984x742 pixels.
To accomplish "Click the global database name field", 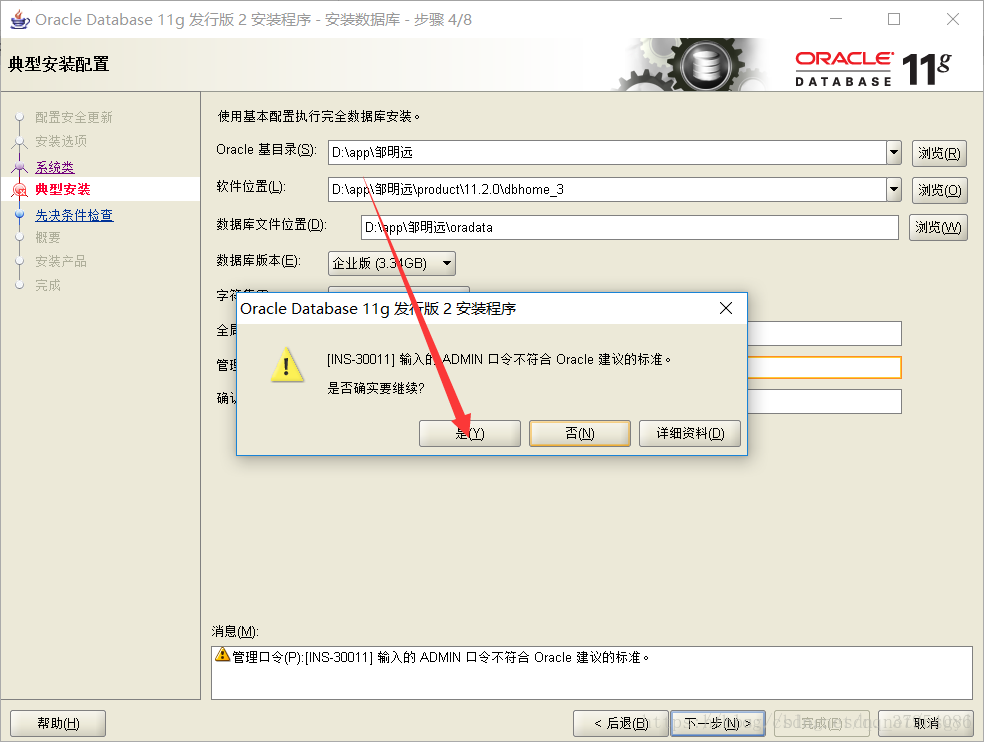I will (824, 333).
